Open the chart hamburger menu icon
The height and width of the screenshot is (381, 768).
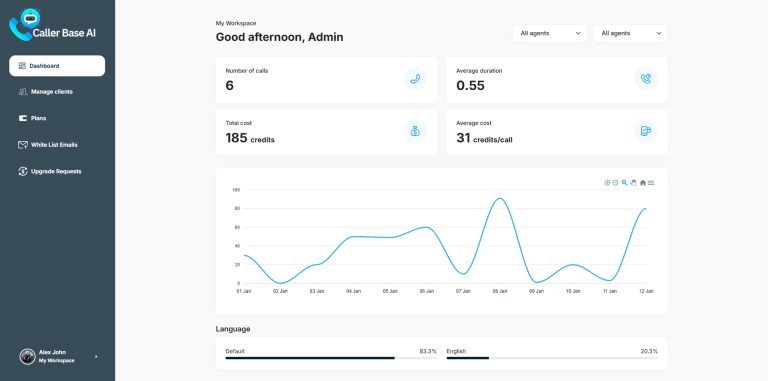pos(651,183)
